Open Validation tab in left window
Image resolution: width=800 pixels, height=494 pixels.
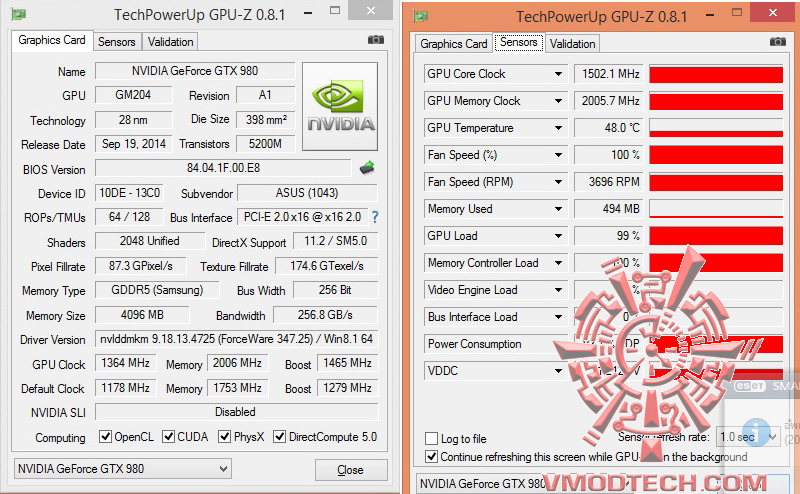click(x=170, y=42)
